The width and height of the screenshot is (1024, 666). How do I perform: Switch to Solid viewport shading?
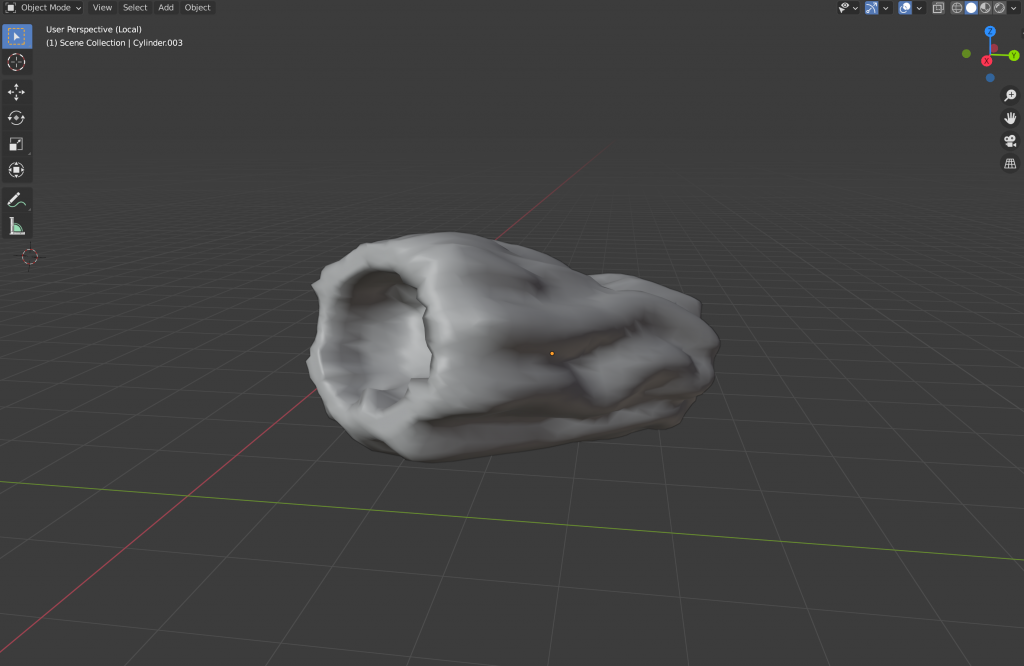click(x=971, y=8)
